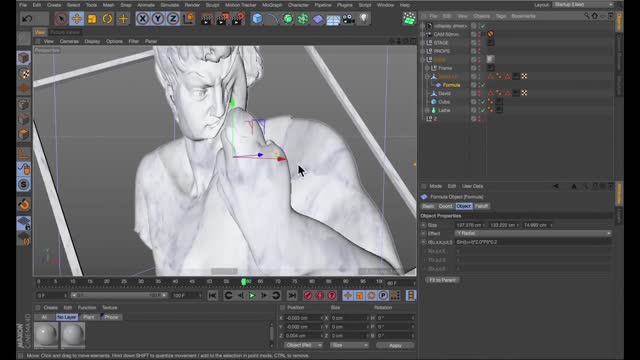Toggle the Cube object's enable checkmark
640x360 pixels.
click(483, 102)
